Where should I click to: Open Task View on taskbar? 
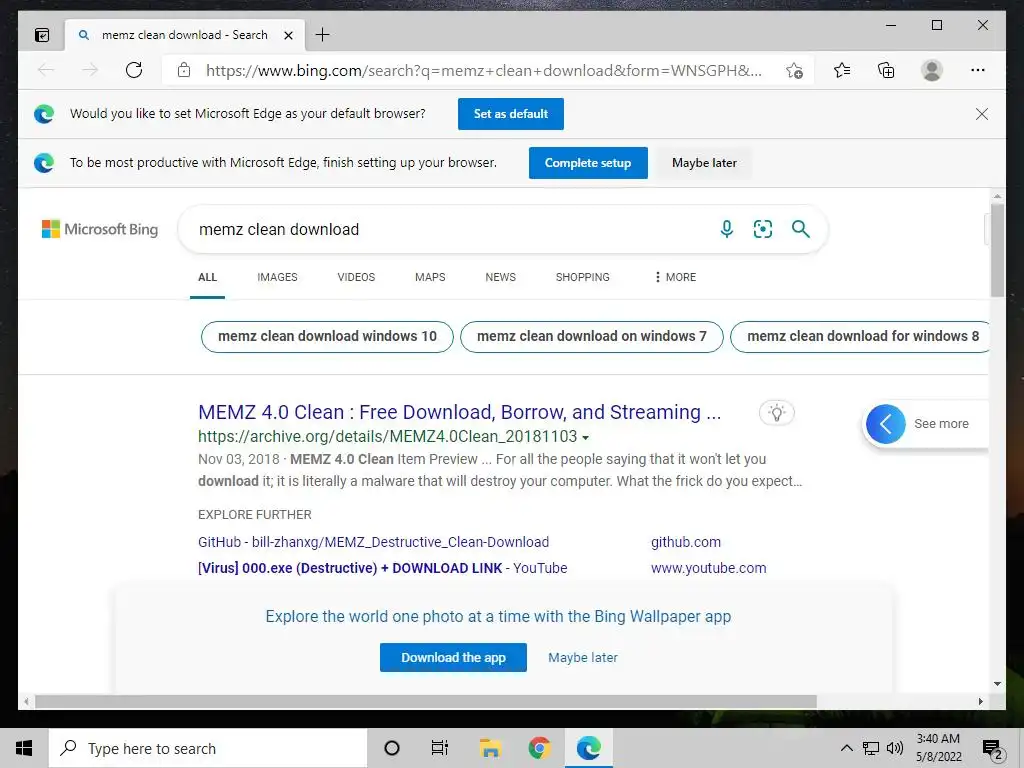440,748
